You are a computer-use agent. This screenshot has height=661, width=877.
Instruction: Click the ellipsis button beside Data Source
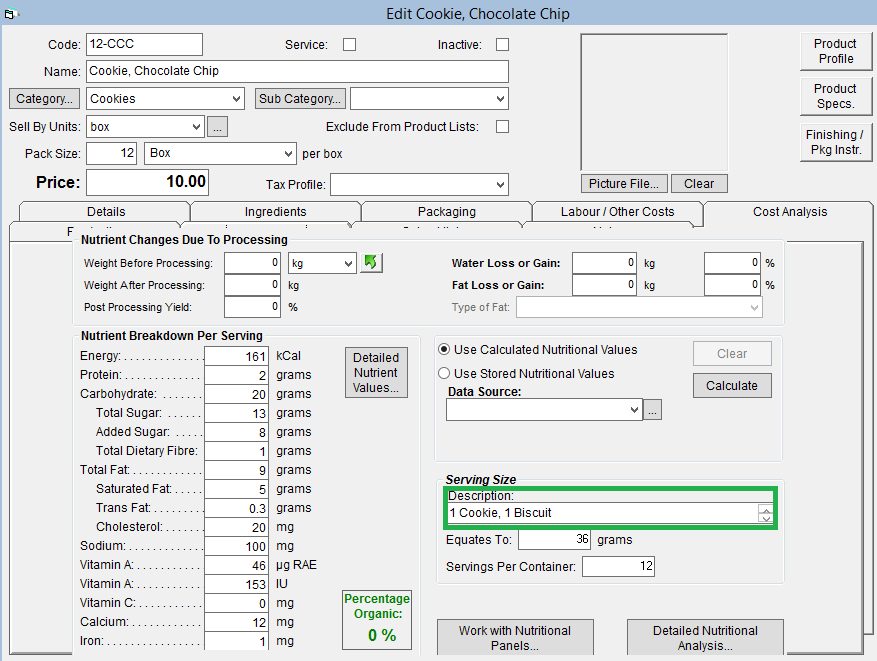click(x=652, y=410)
